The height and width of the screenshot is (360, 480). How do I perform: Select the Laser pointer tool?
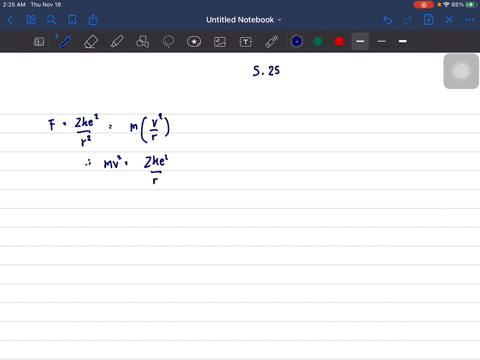point(272,42)
